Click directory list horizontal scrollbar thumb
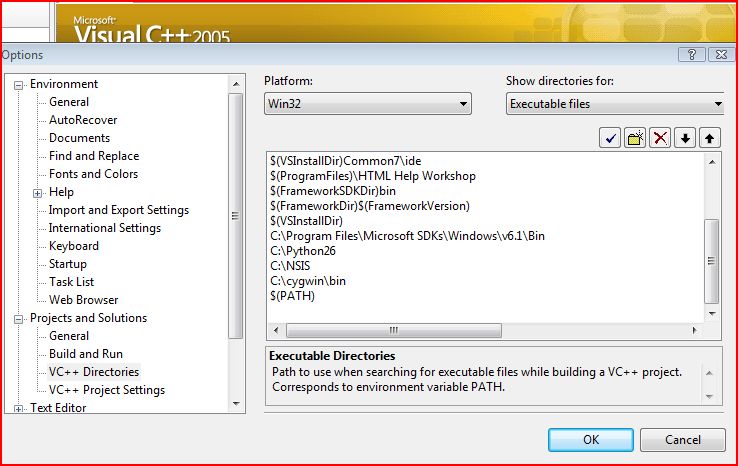The width and height of the screenshot is (738, 466). coord(394,330)
